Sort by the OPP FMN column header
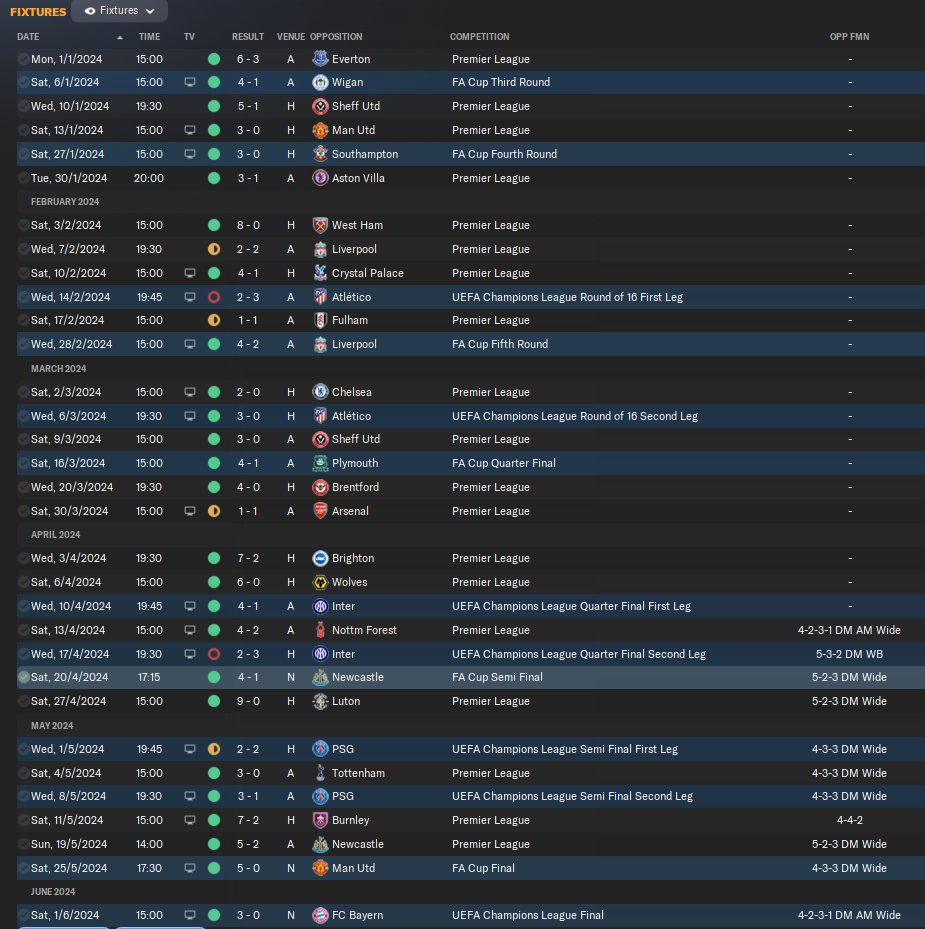Image resolution: width=925 pixels, height=929 pixels. click(x=849, y=37)
